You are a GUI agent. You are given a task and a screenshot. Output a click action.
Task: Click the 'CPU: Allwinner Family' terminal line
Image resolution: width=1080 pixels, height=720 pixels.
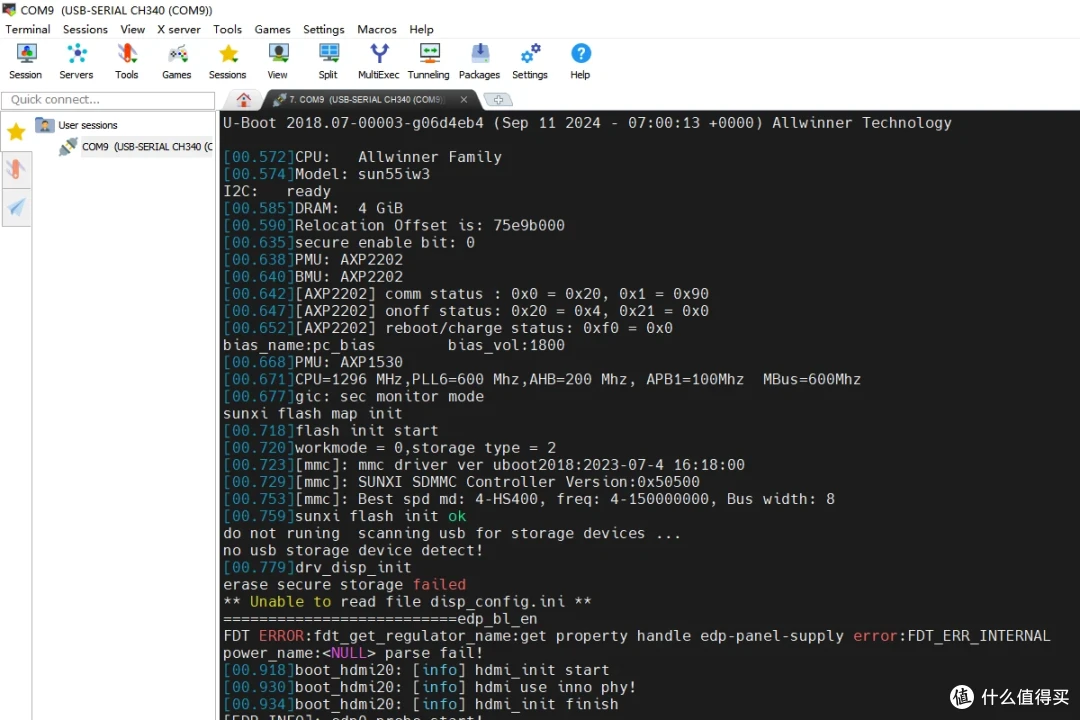(362, 157)
